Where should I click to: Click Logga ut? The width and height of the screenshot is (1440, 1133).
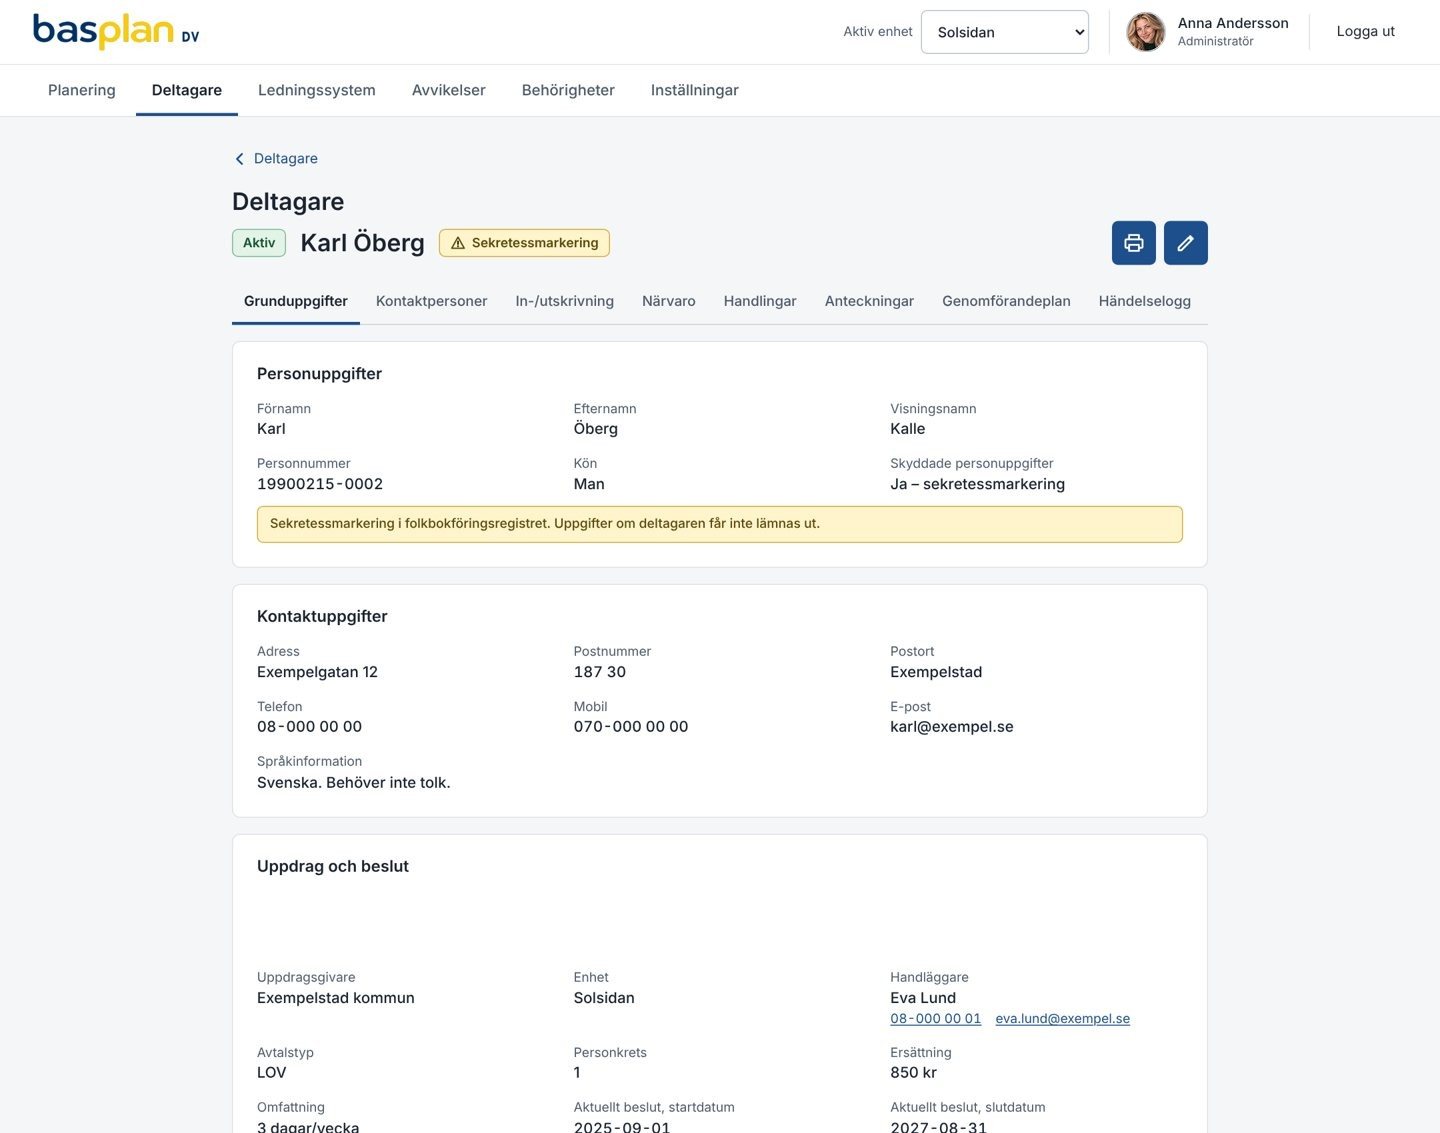tap(1365, 32)
